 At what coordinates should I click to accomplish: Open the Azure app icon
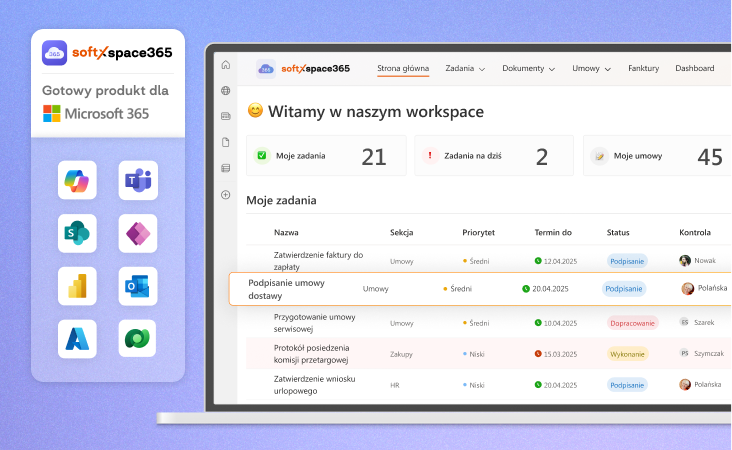pyautogui.click(x=77, y=339)
